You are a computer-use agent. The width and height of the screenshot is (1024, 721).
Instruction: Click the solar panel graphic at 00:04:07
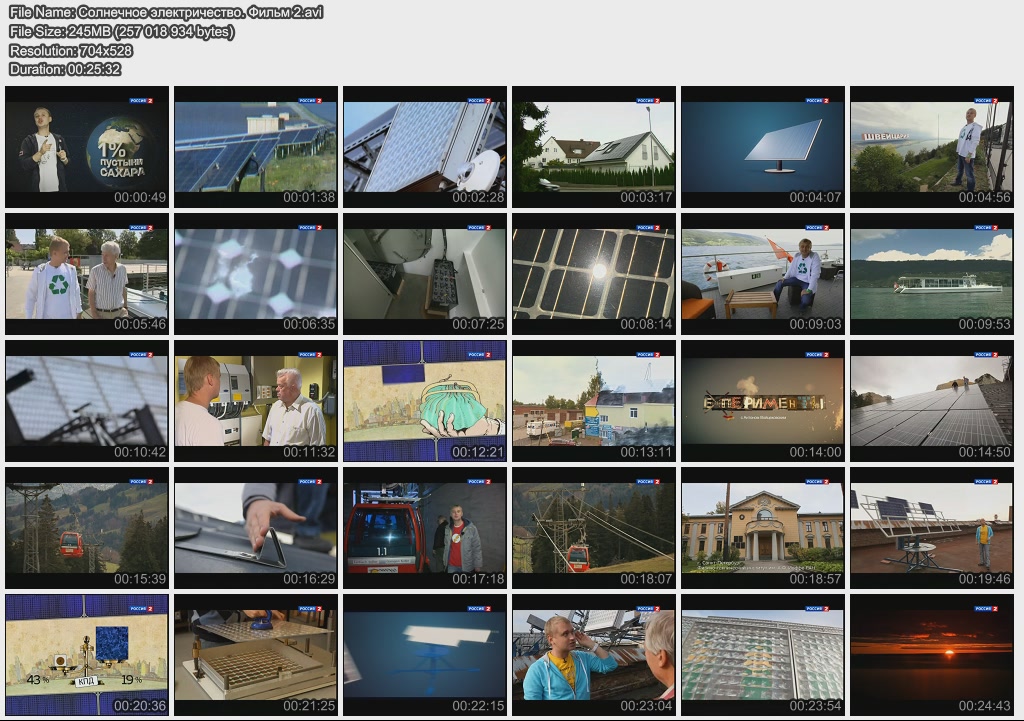click(763, 147)
